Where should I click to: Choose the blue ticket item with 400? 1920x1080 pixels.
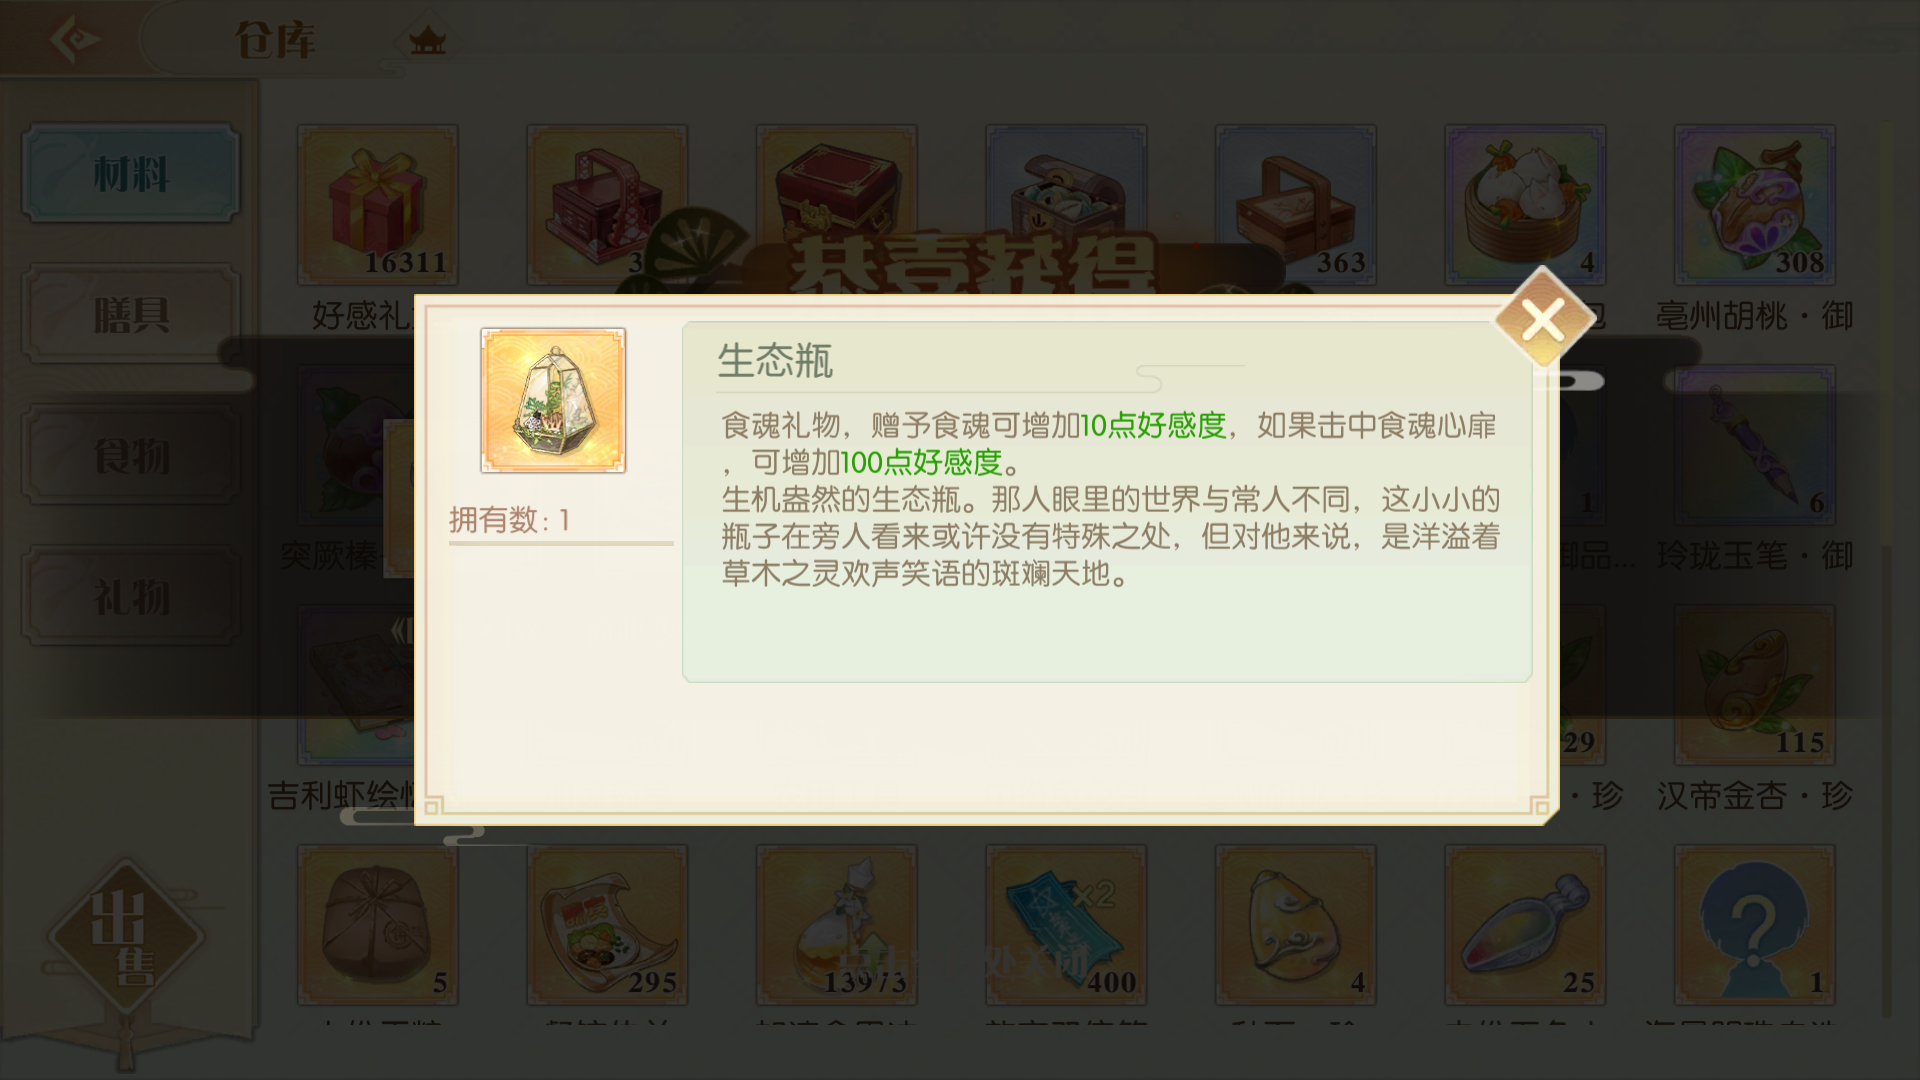point(1066,925)
